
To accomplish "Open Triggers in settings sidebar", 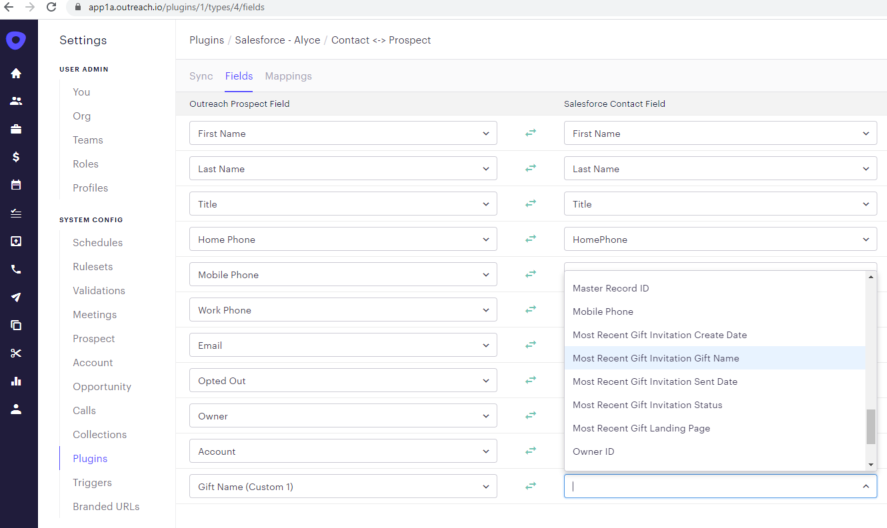I will click(x=92, y=483).
